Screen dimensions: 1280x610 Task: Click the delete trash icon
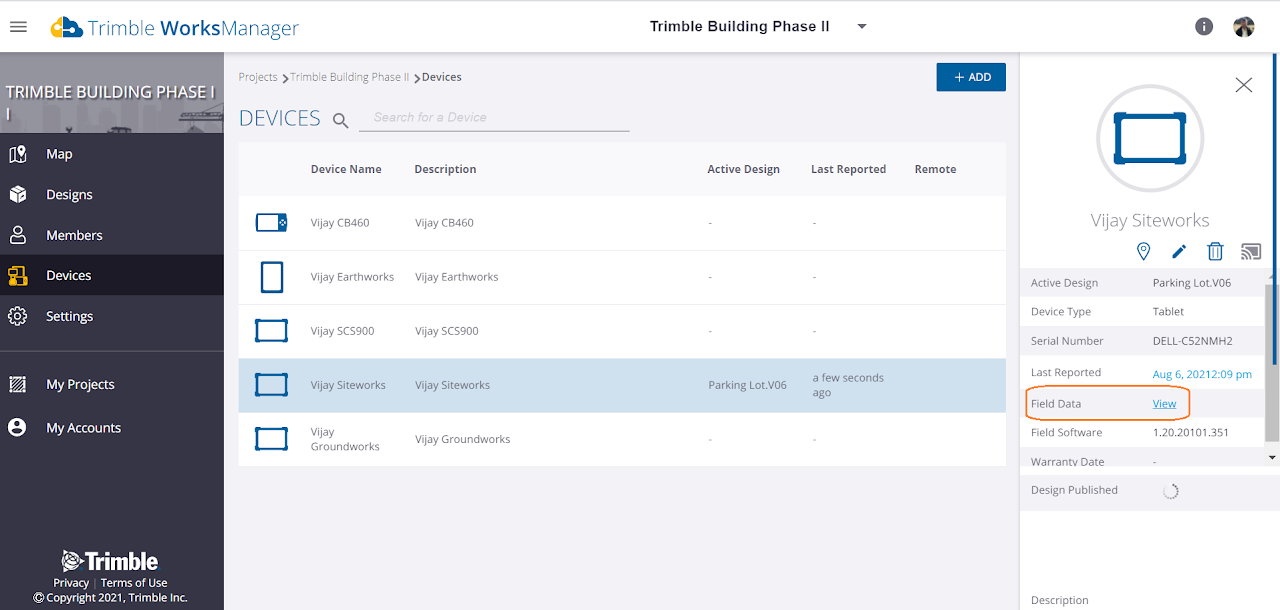point(1215,251)
